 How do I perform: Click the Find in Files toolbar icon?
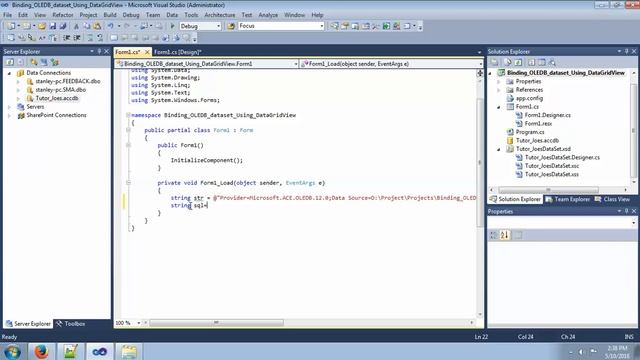click(x=231, y=26)
